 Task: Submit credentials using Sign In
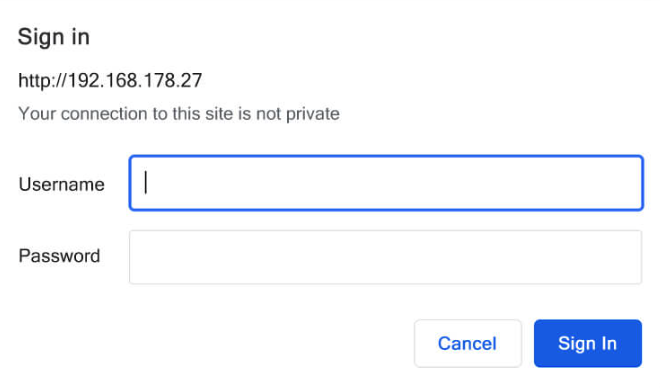(588, 343)
